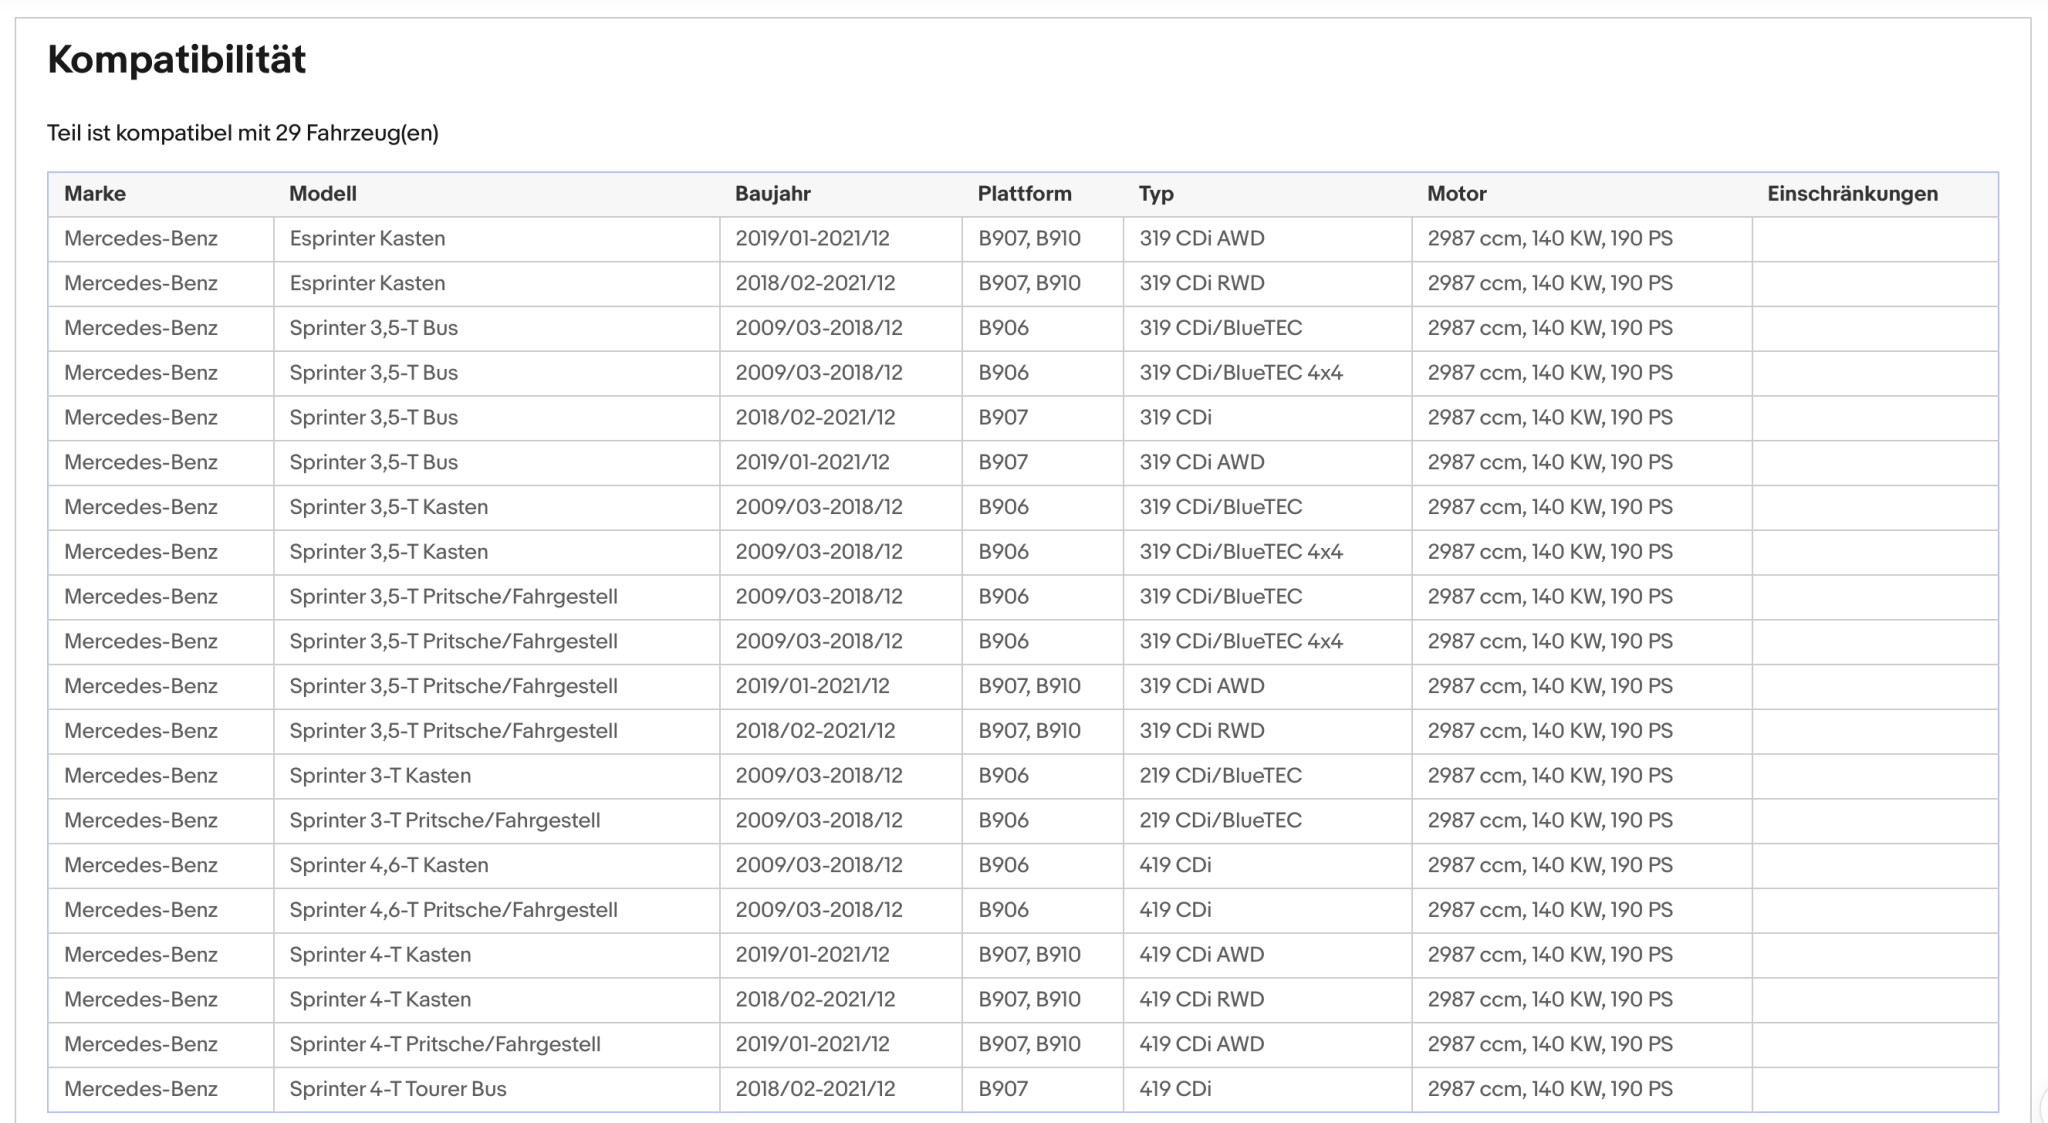Select the Plattform column header
The width and height of the screenshot is (2048, 1123).
[x=1024, y=194]
